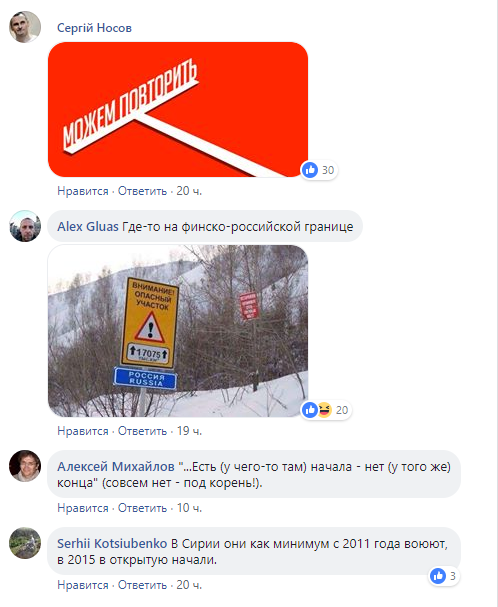
Task: View the 3 likes on Serhii's comment
Action: pos(445,576)
